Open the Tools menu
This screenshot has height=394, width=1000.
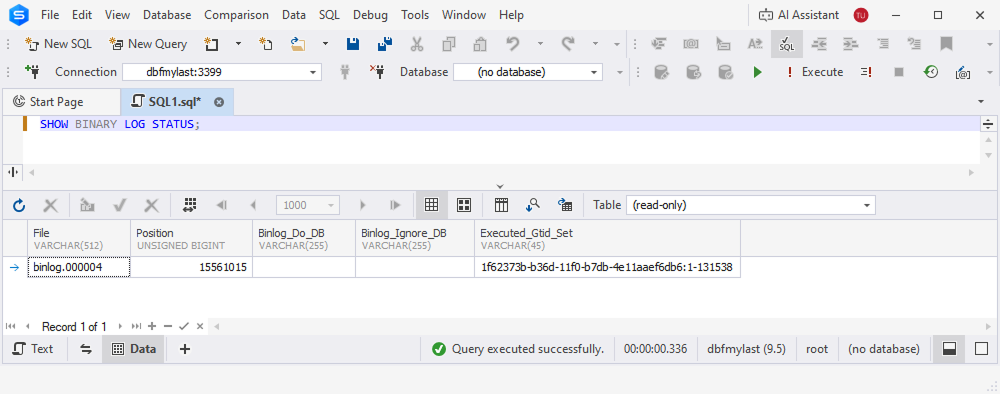415,15
